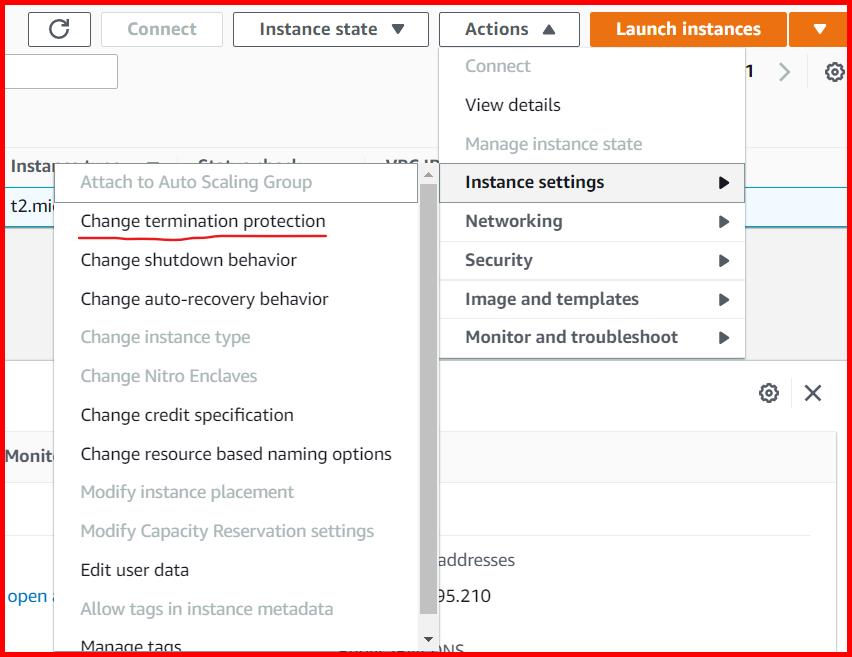
Task: Open the Instance state dropdown
Action: pos(330,29)
